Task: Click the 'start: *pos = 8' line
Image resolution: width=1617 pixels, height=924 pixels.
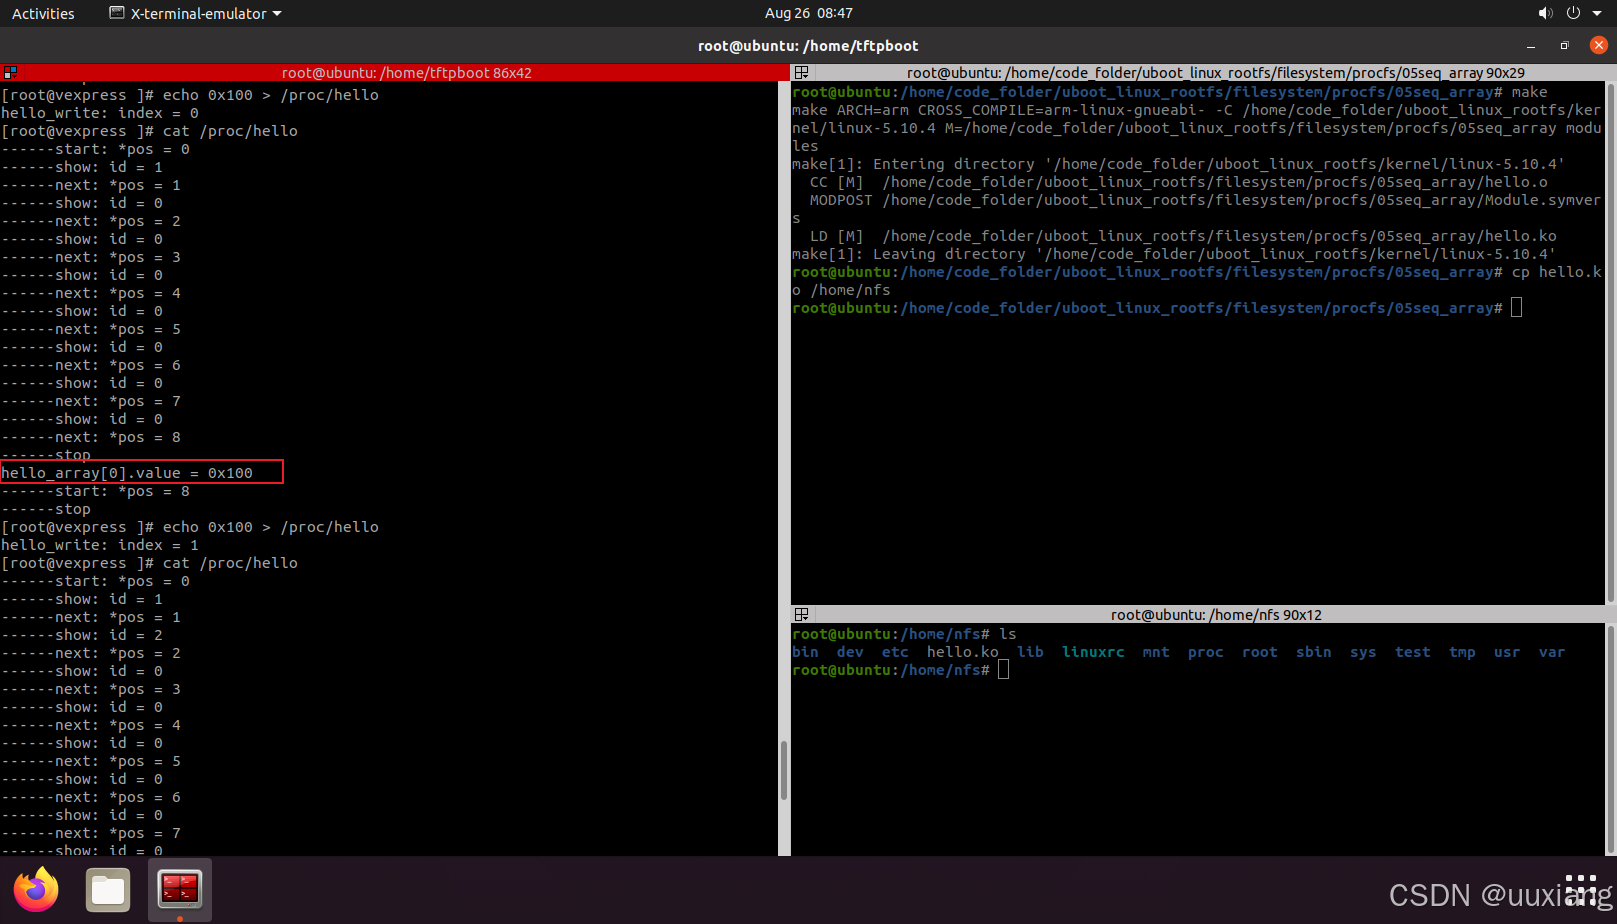Action: click(x=95, y=491)
